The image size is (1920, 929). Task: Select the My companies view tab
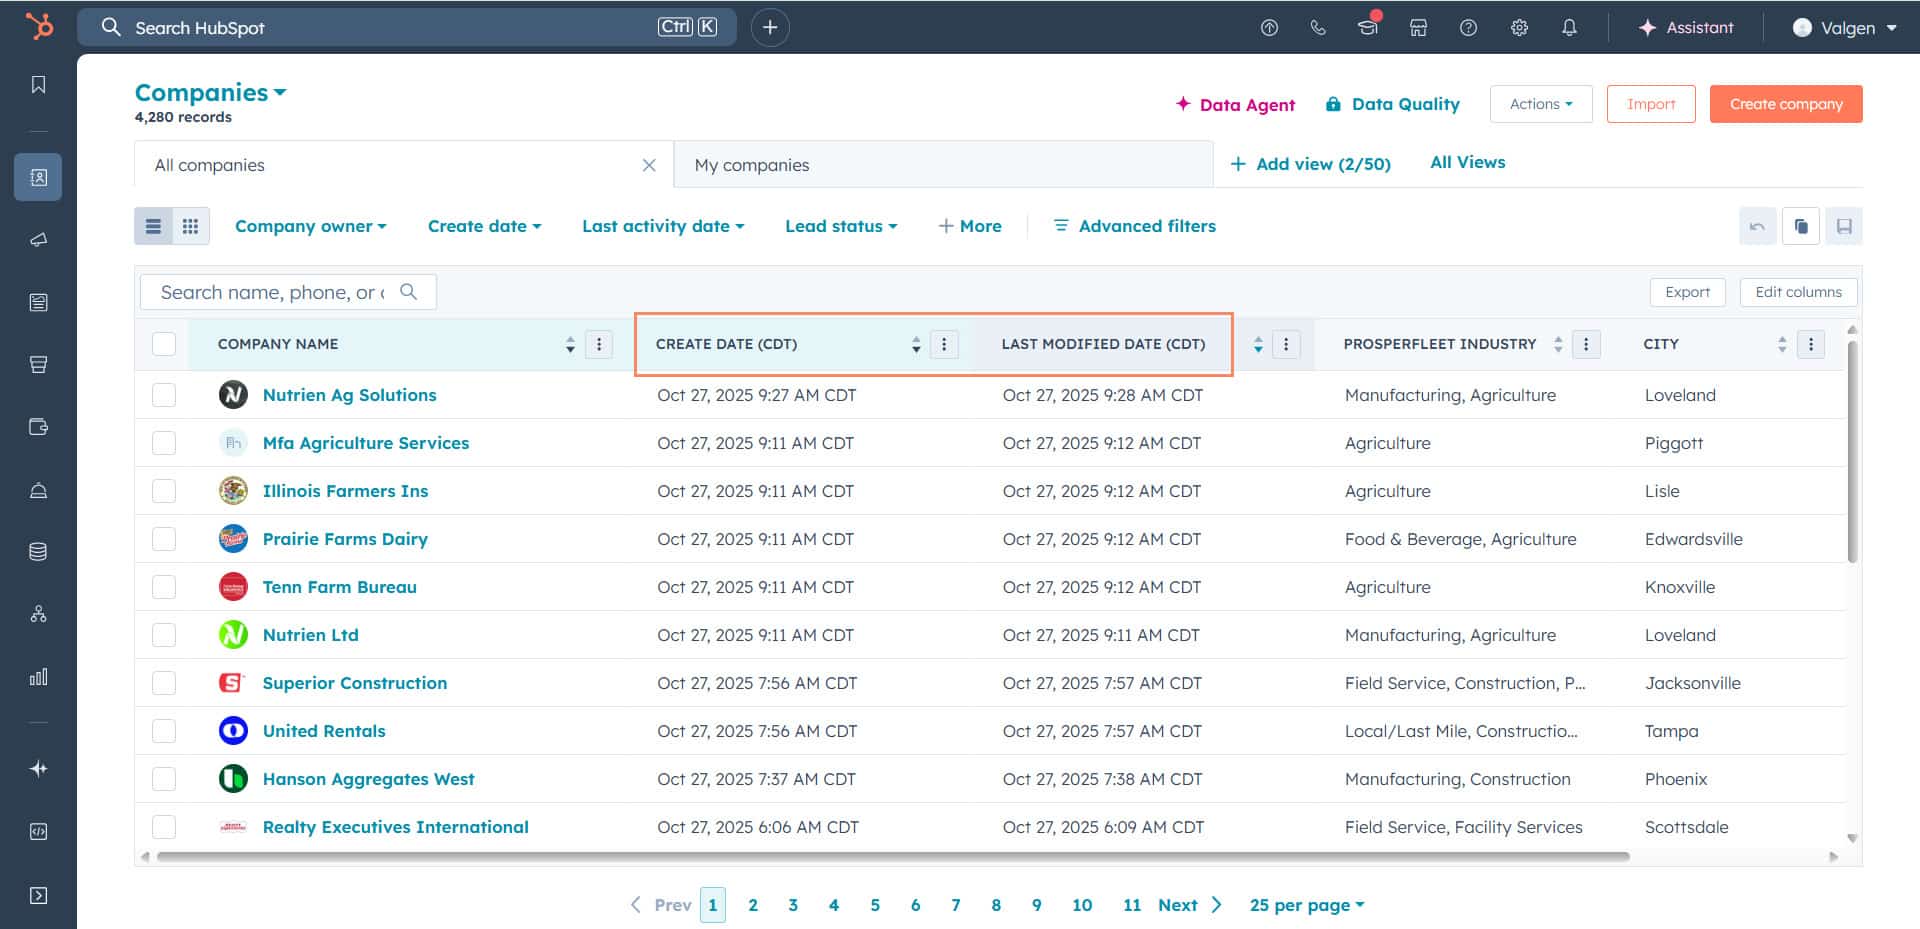943,165
